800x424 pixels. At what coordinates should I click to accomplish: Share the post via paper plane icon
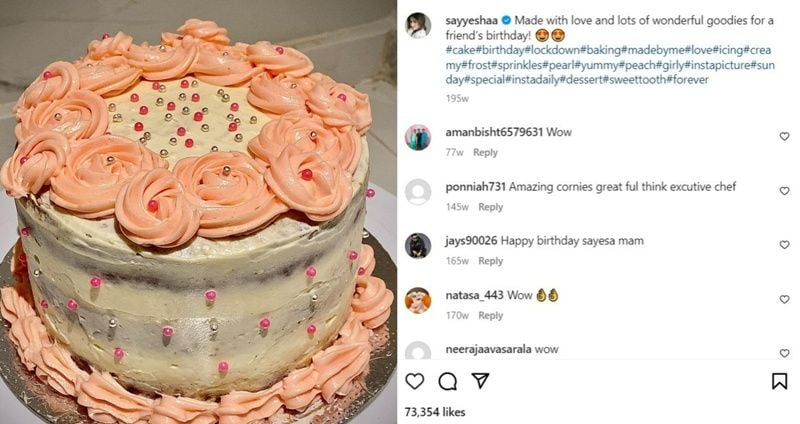point(480,381)
